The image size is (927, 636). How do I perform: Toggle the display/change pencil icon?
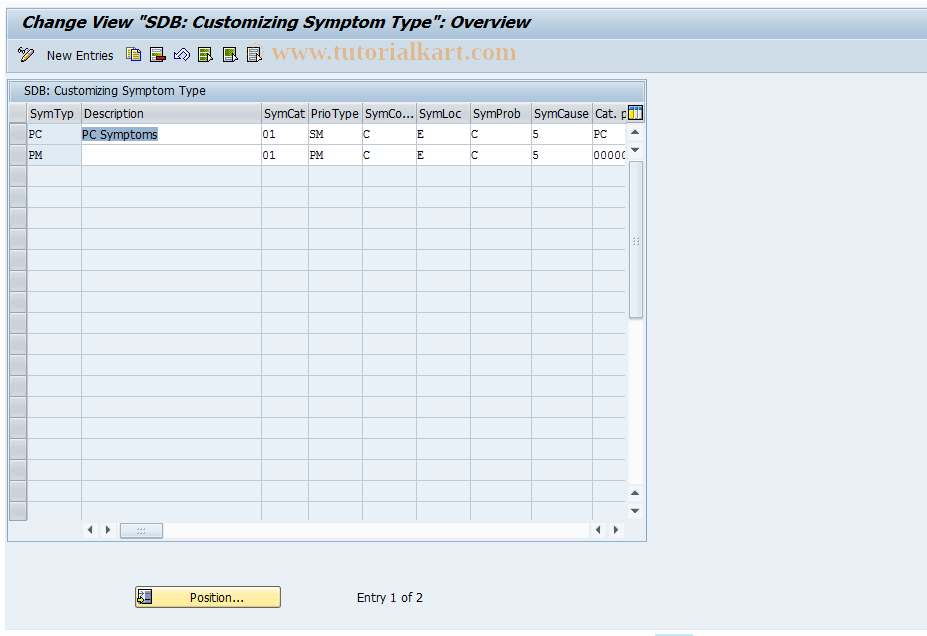click(25, 55)
